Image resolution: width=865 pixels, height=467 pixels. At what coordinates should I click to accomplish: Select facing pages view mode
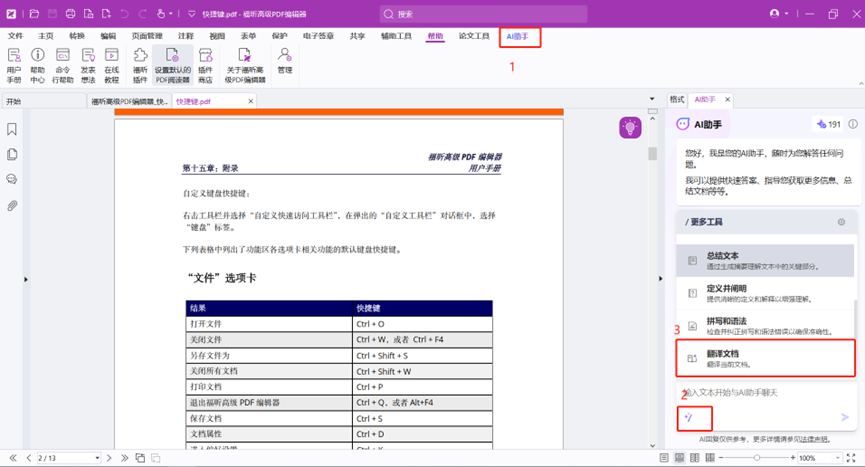[695, 458]
